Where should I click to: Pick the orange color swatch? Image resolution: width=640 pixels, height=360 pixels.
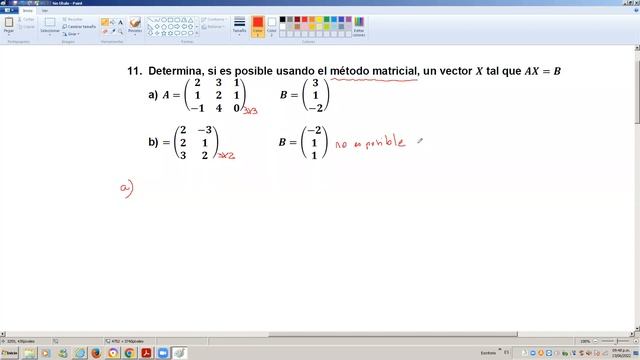[312, 19]
